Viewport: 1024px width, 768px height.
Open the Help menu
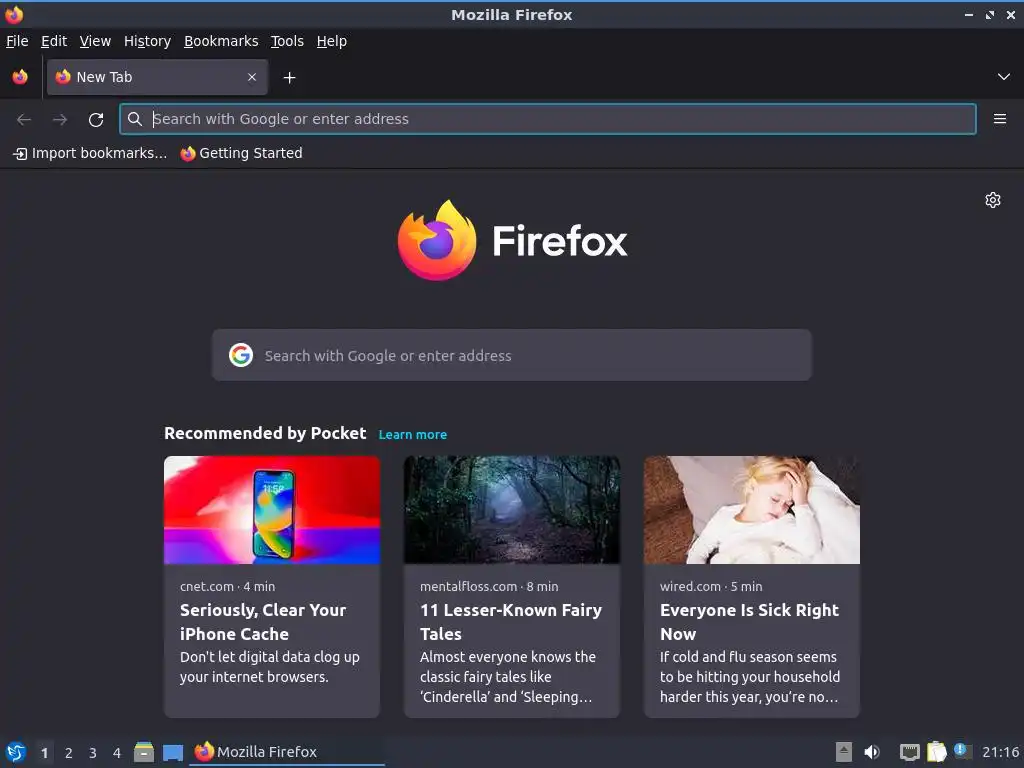point(332,41)
